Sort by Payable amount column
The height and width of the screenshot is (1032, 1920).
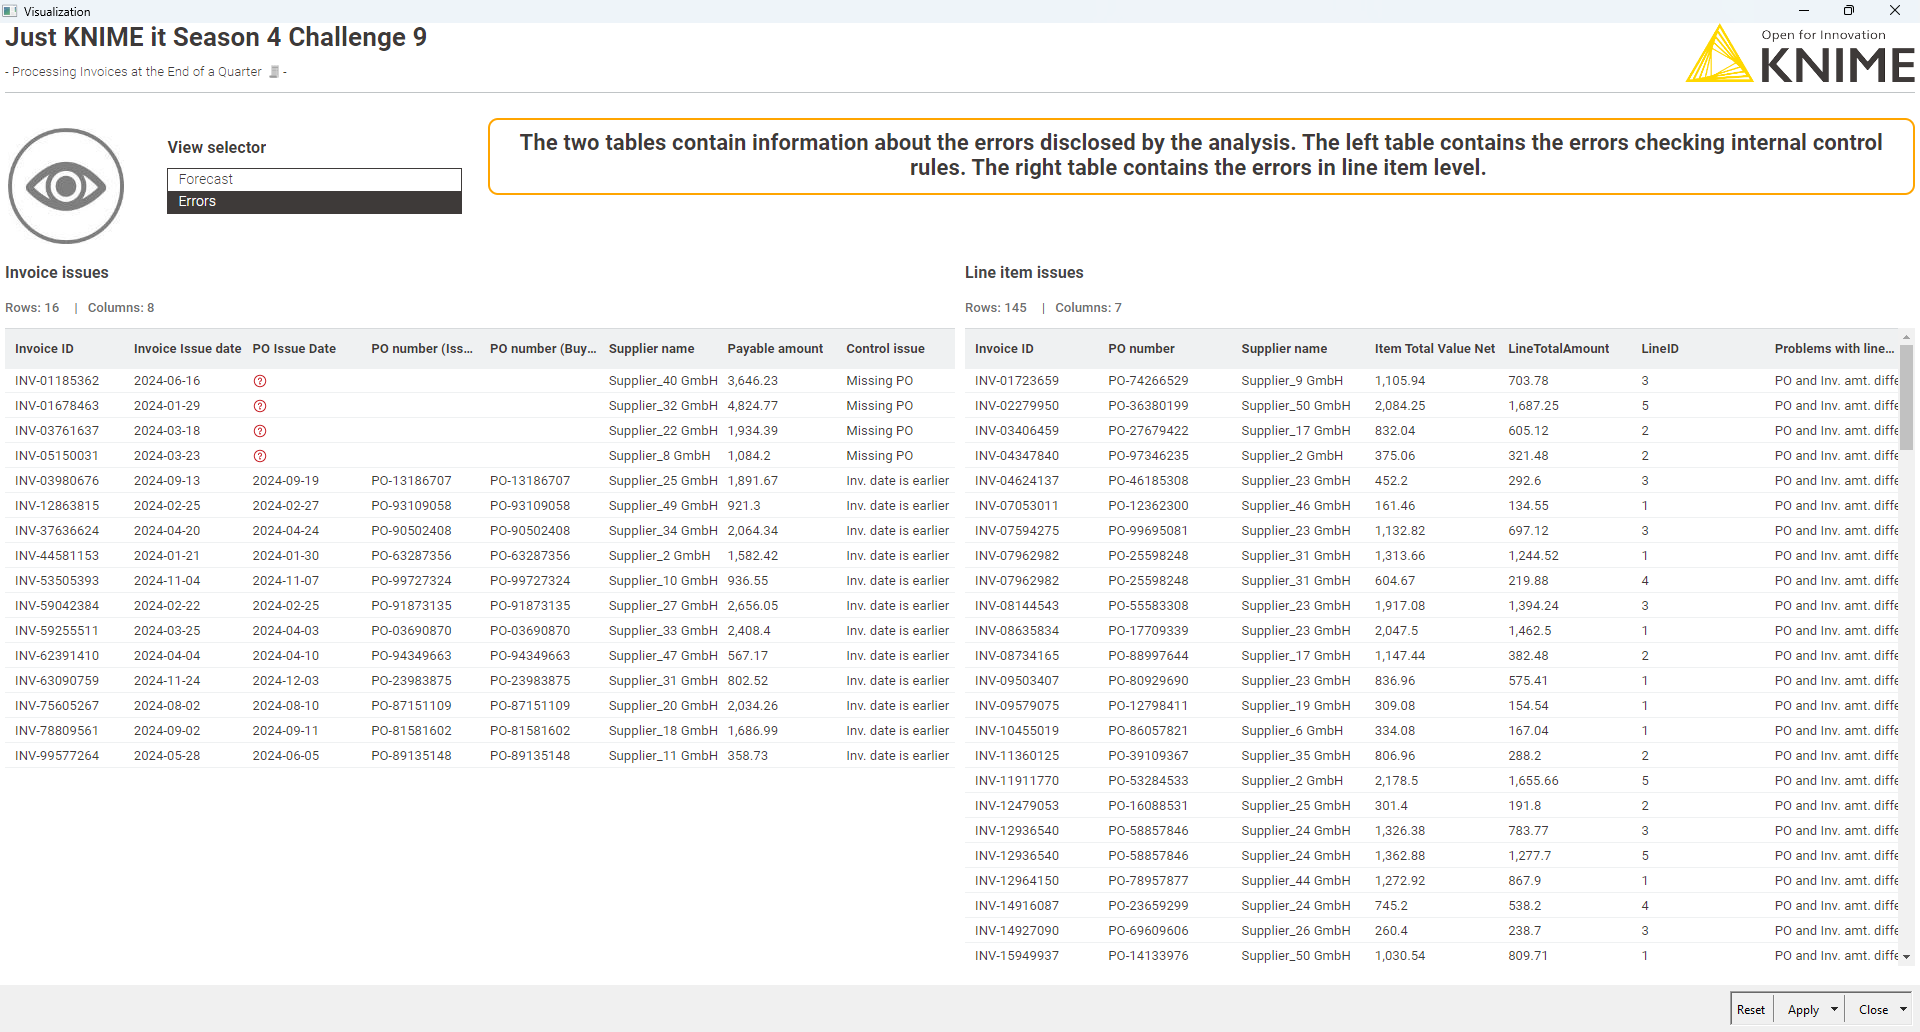pos(775,349)
